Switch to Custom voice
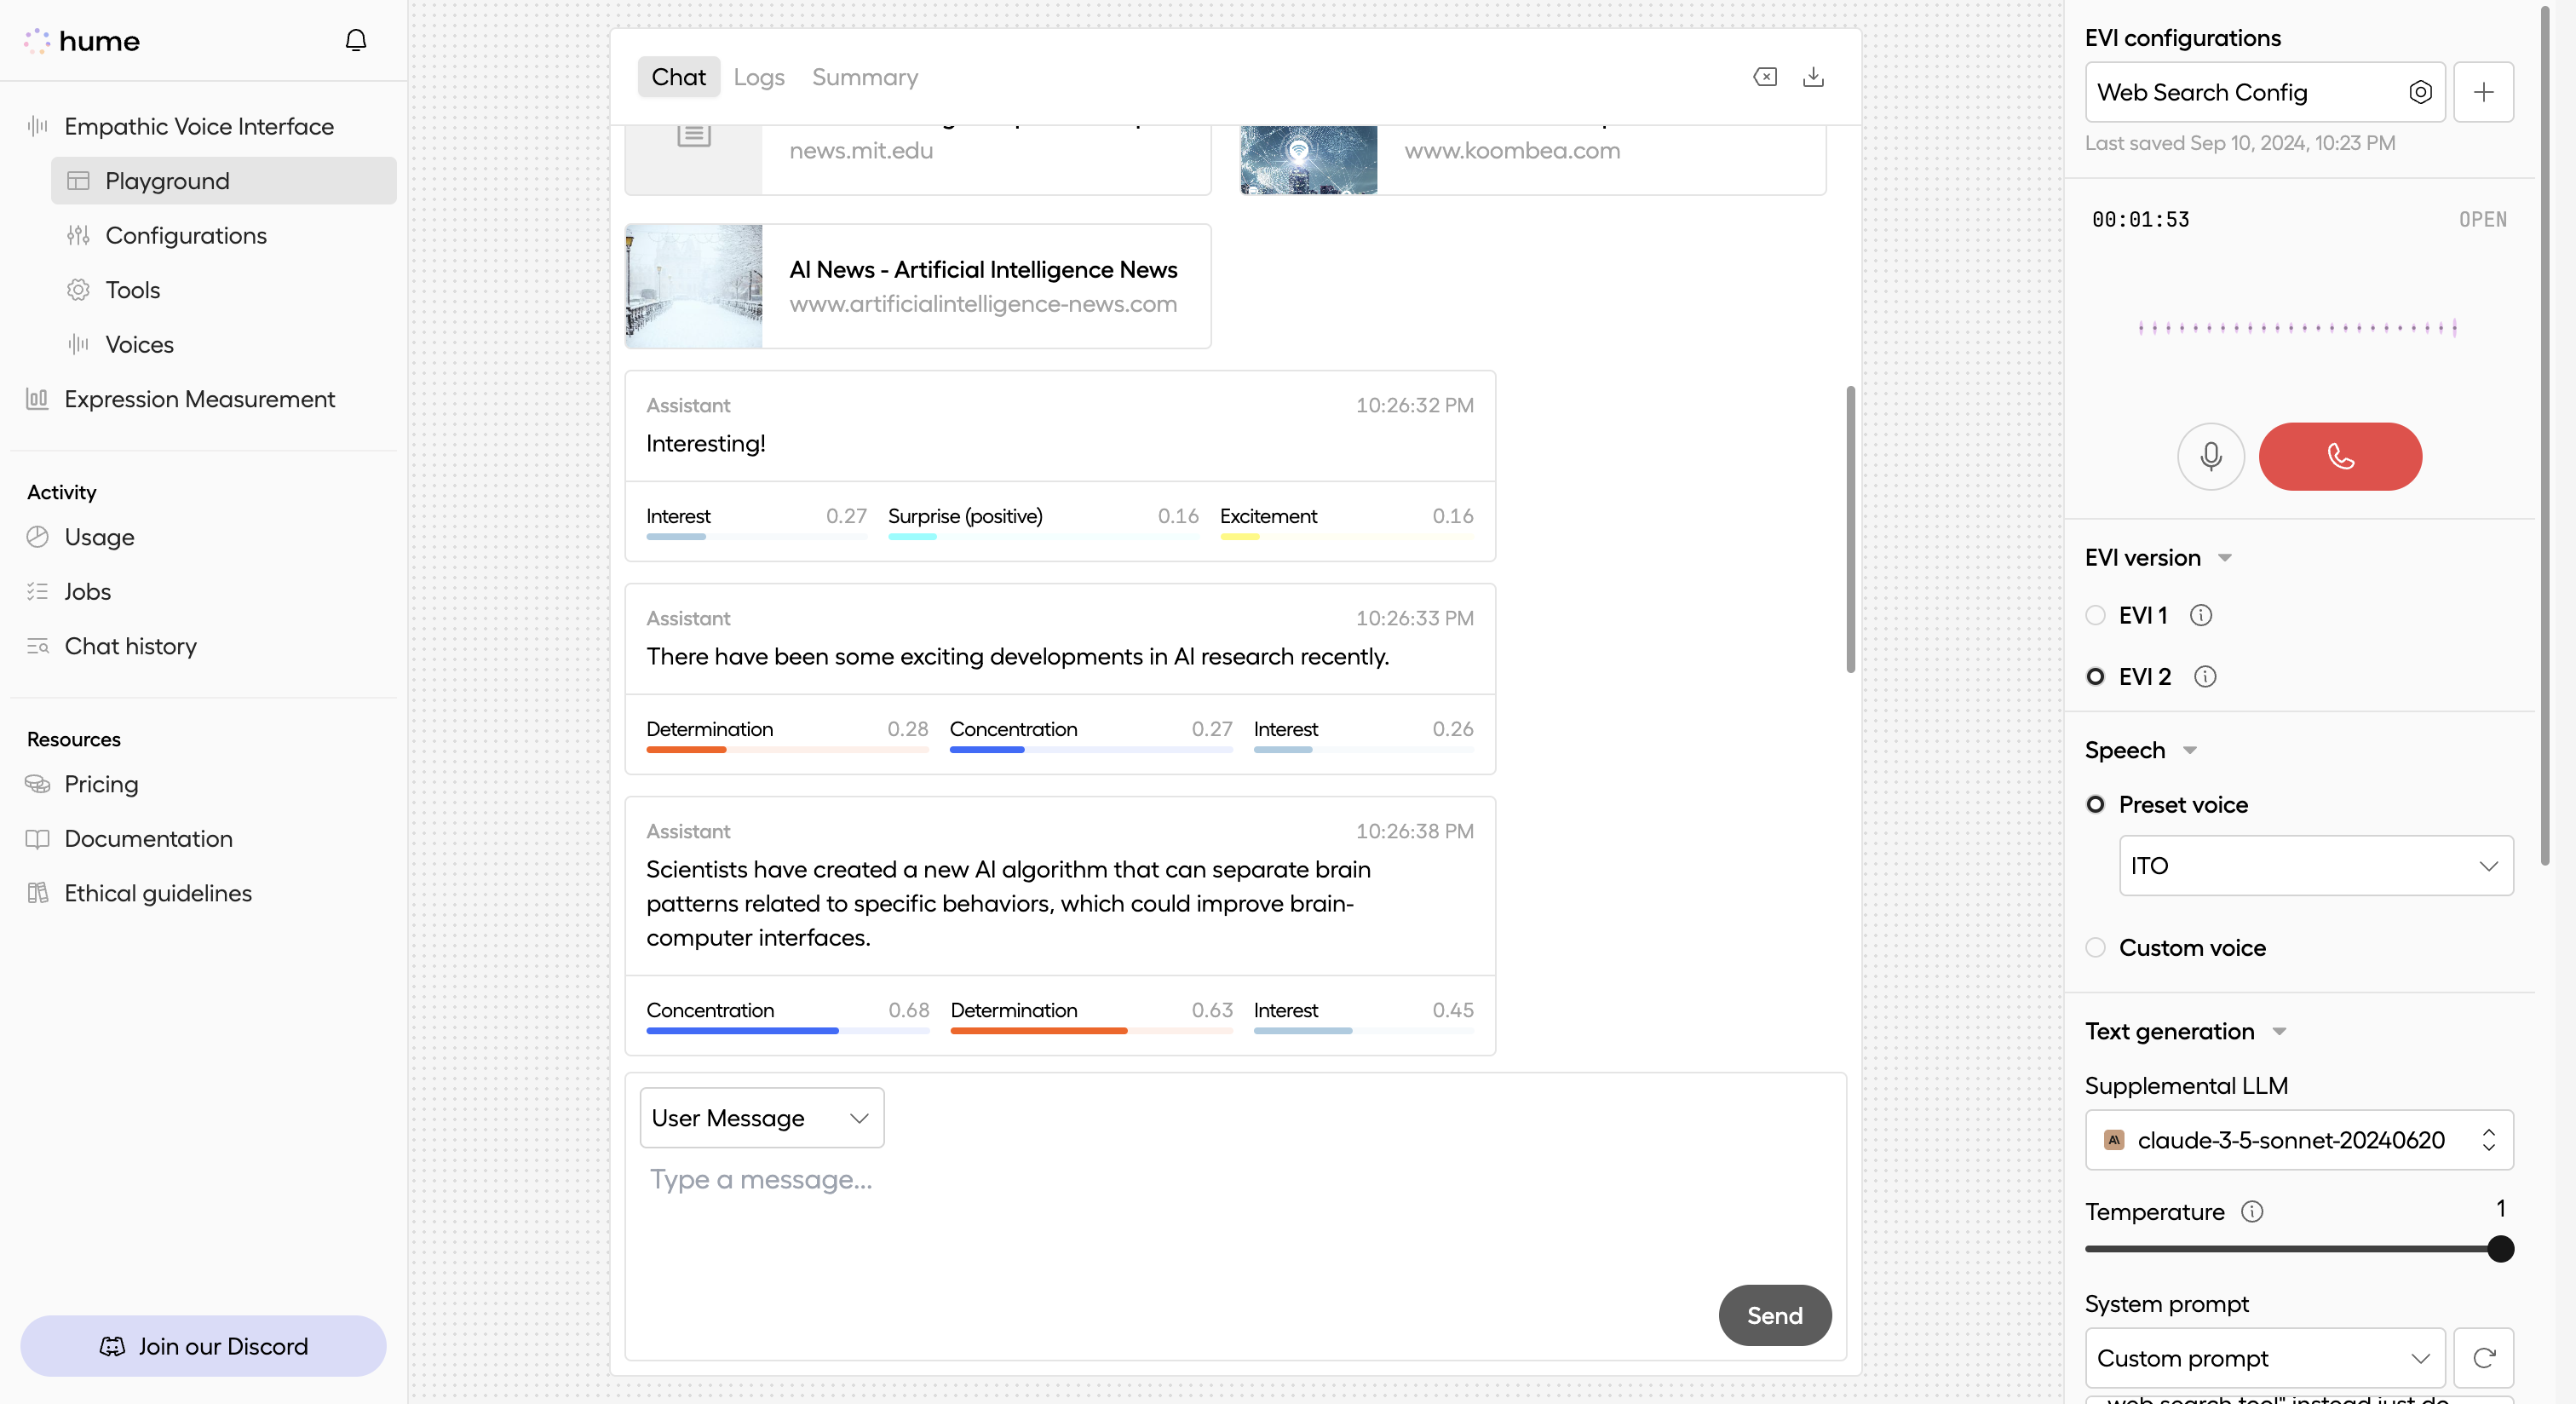 tap(2096, 947)
